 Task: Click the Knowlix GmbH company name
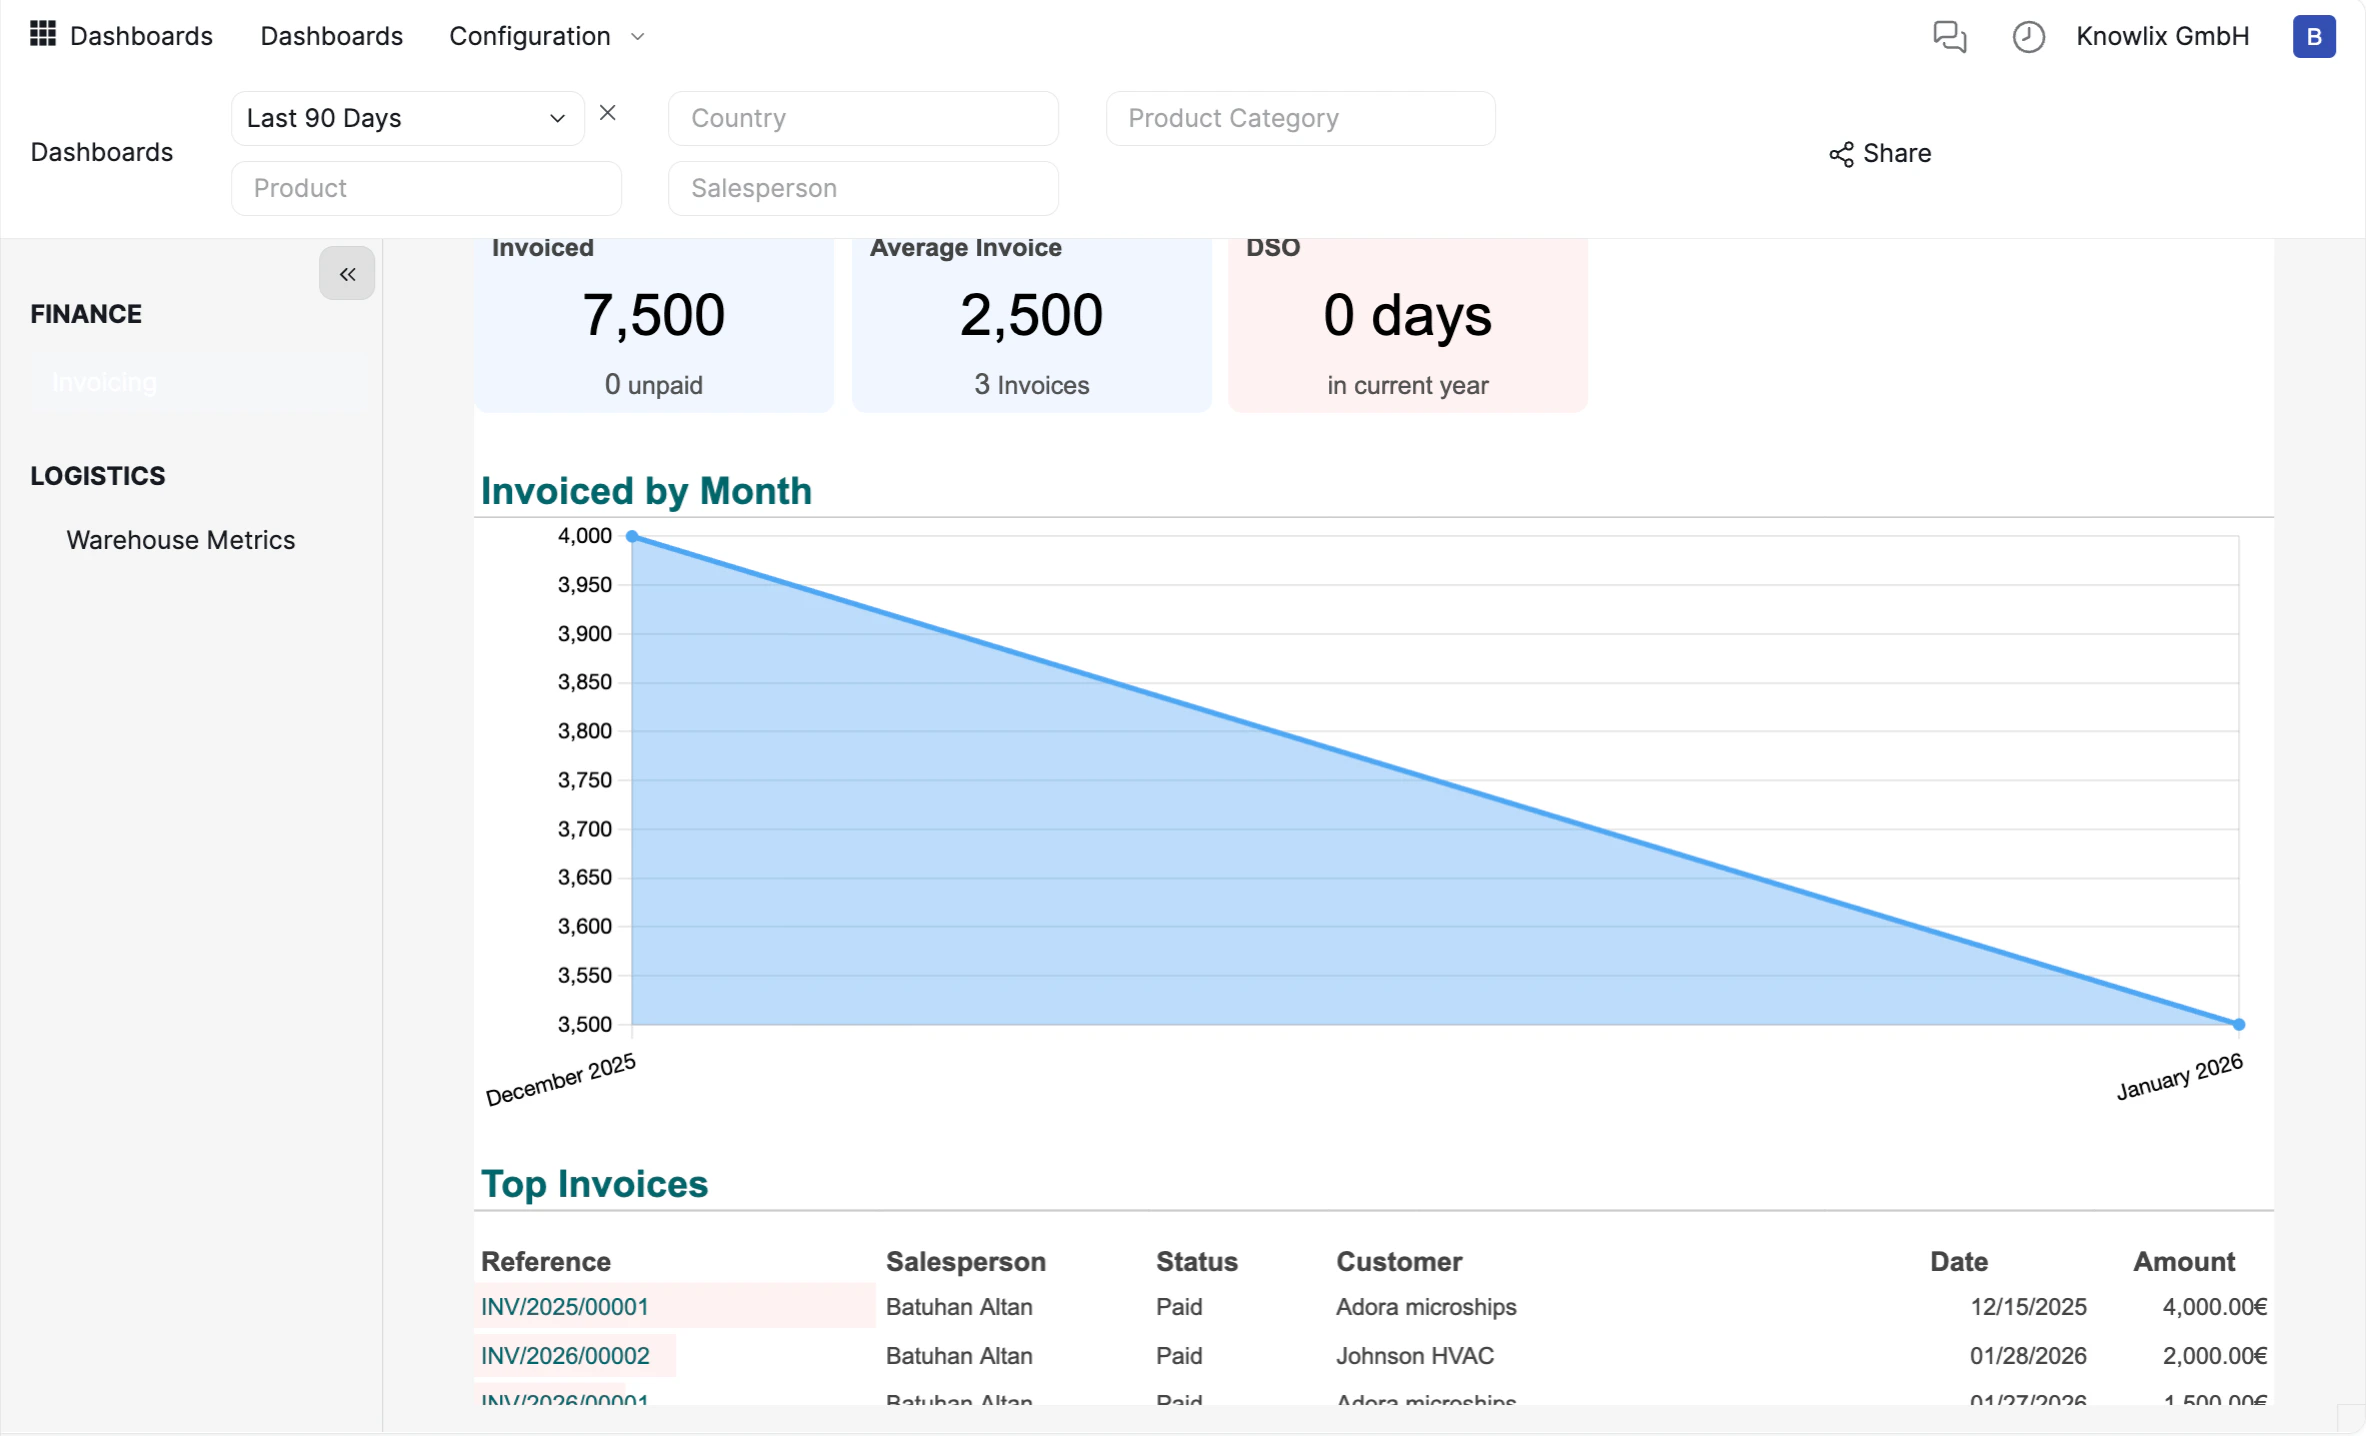click(x=2162, y=36)
